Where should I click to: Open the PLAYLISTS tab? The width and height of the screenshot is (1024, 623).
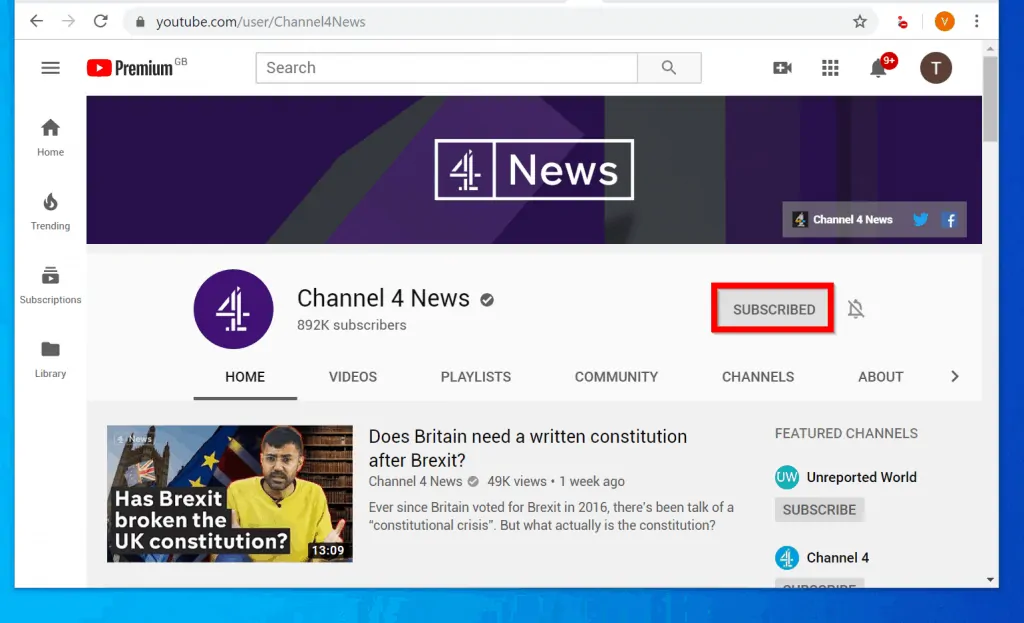point(475,377)
